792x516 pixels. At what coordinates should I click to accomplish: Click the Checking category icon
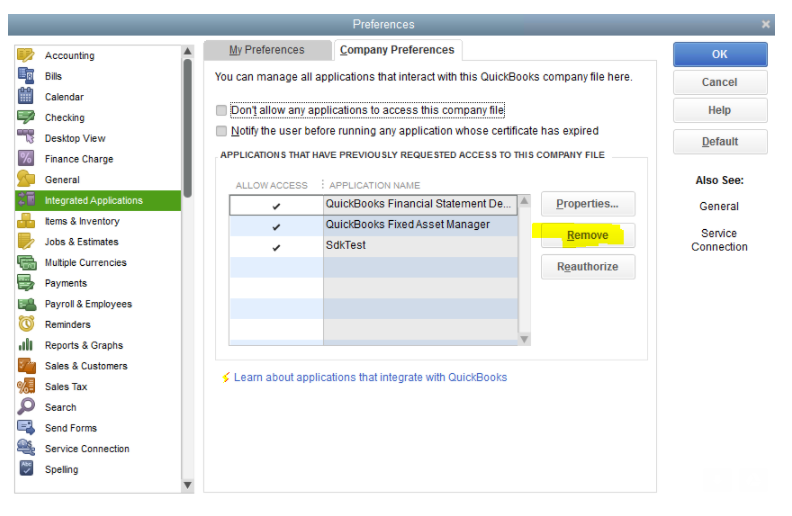click(26, 117)
